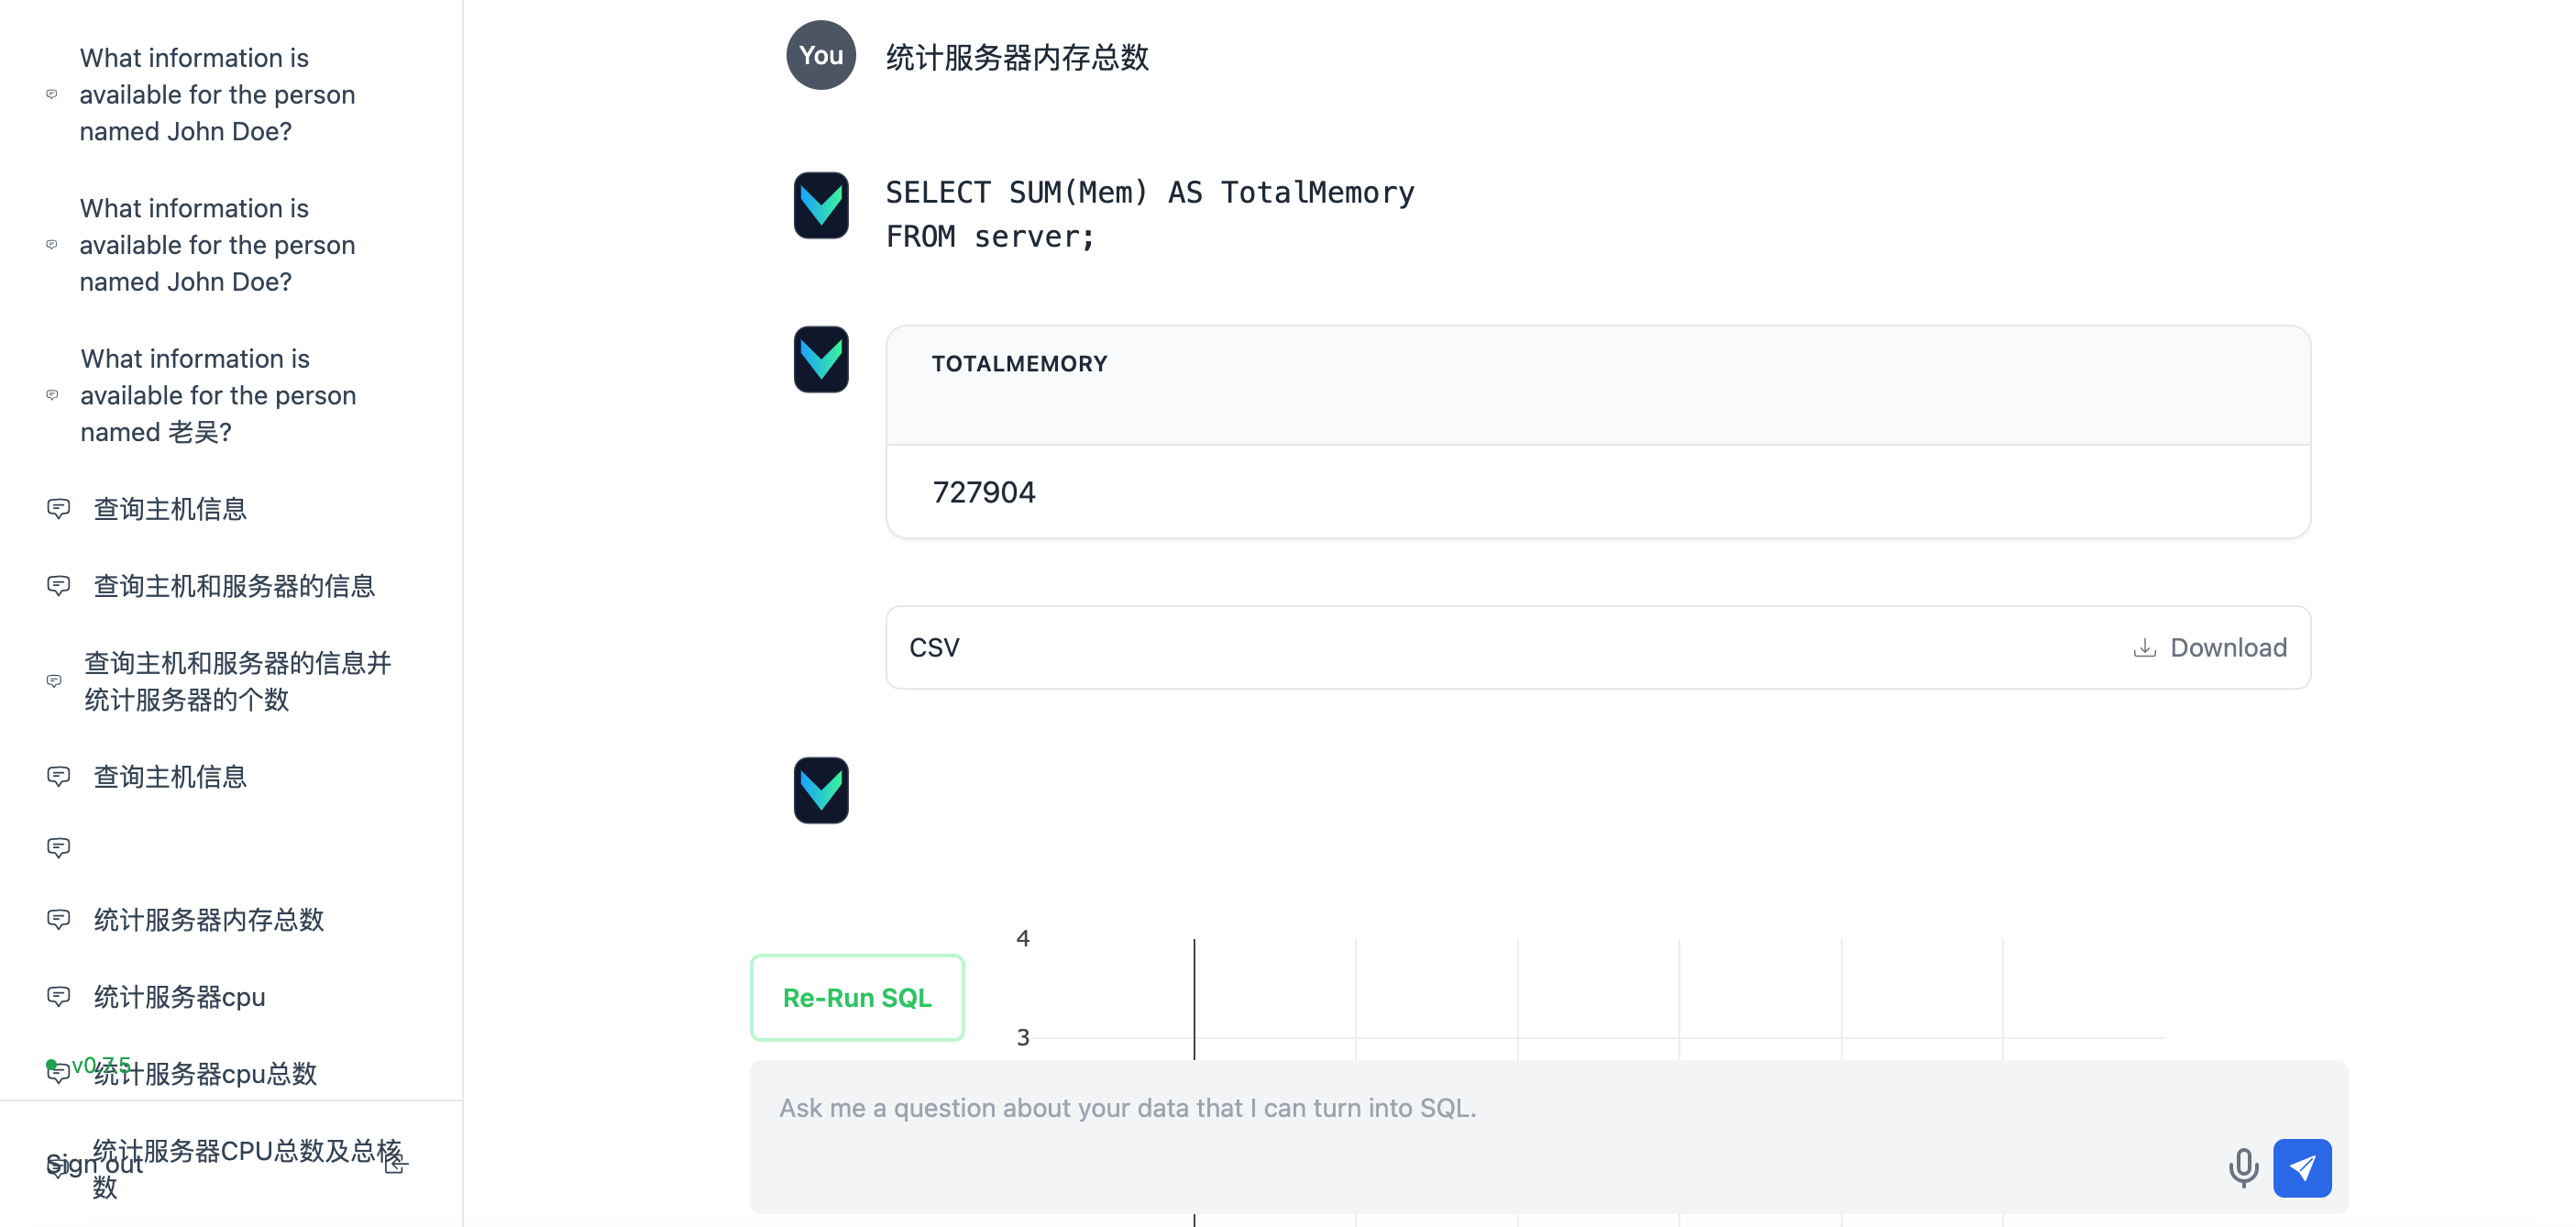This screenshot has width=2576, height=1227.
Task: Open the conversation named 统计服务器cpu总数
Action: click(205, 1074)
